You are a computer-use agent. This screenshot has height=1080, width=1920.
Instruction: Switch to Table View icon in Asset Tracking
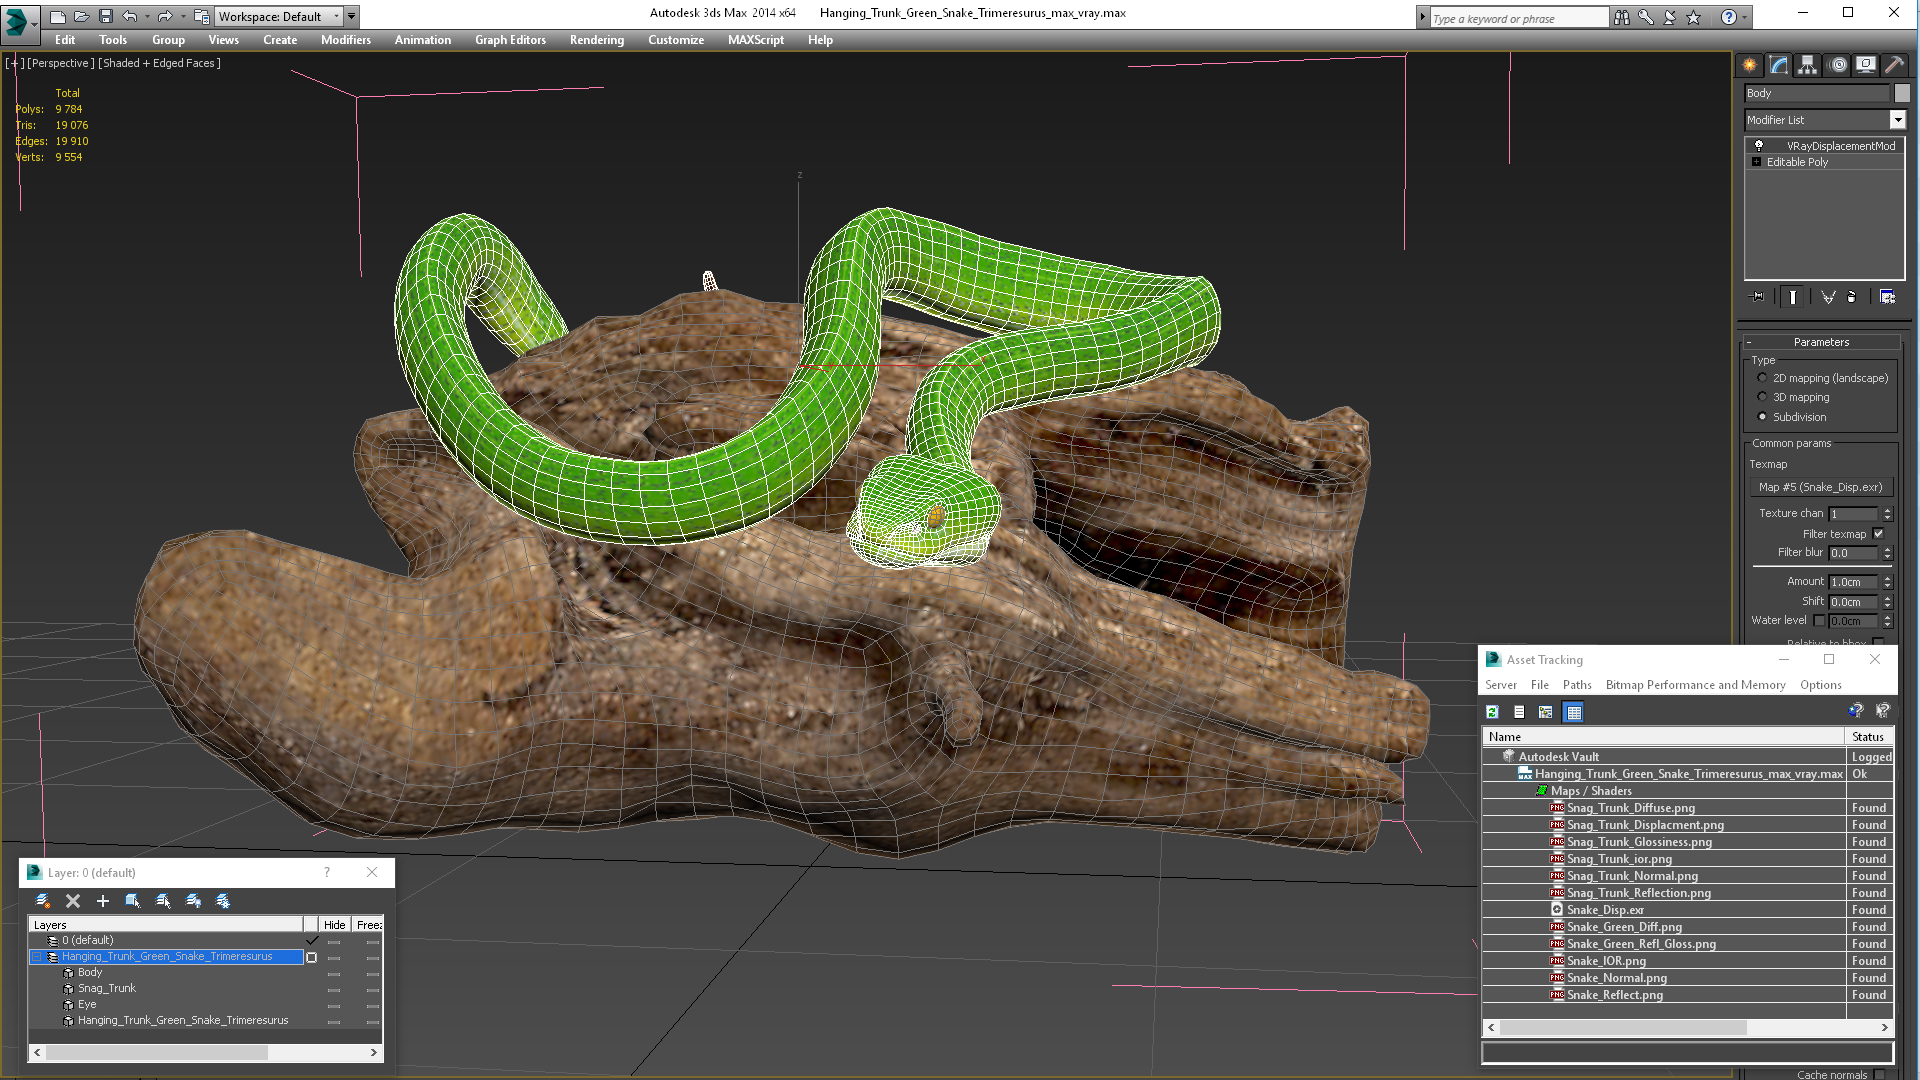(1574, 712)
